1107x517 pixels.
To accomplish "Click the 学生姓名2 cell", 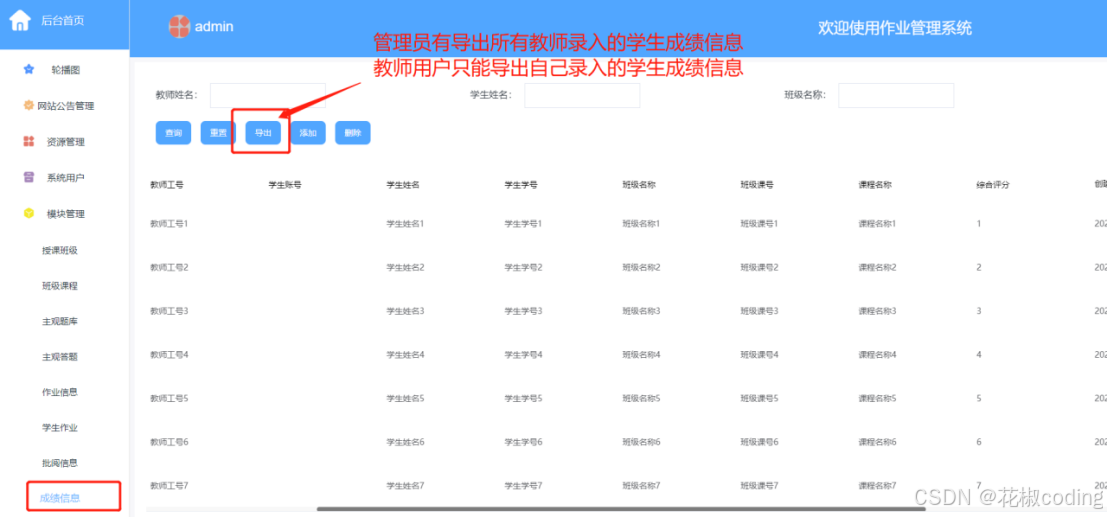I will click(x=405, y=267).
